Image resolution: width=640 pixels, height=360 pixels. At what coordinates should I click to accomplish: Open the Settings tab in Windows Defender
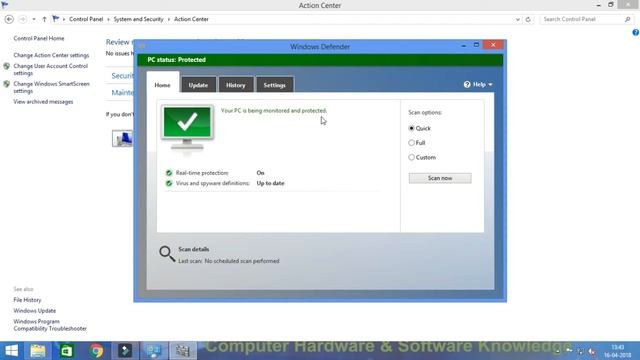[274, 85]
